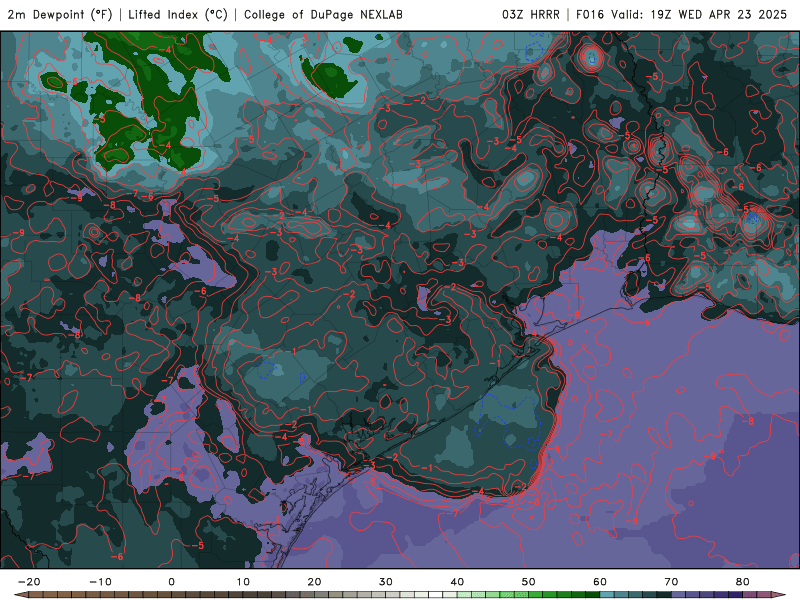Click the "2m Dewpoint (°F)" title text
The width and height of the screenshot is (800, 600).
click(x=60, y=14)
